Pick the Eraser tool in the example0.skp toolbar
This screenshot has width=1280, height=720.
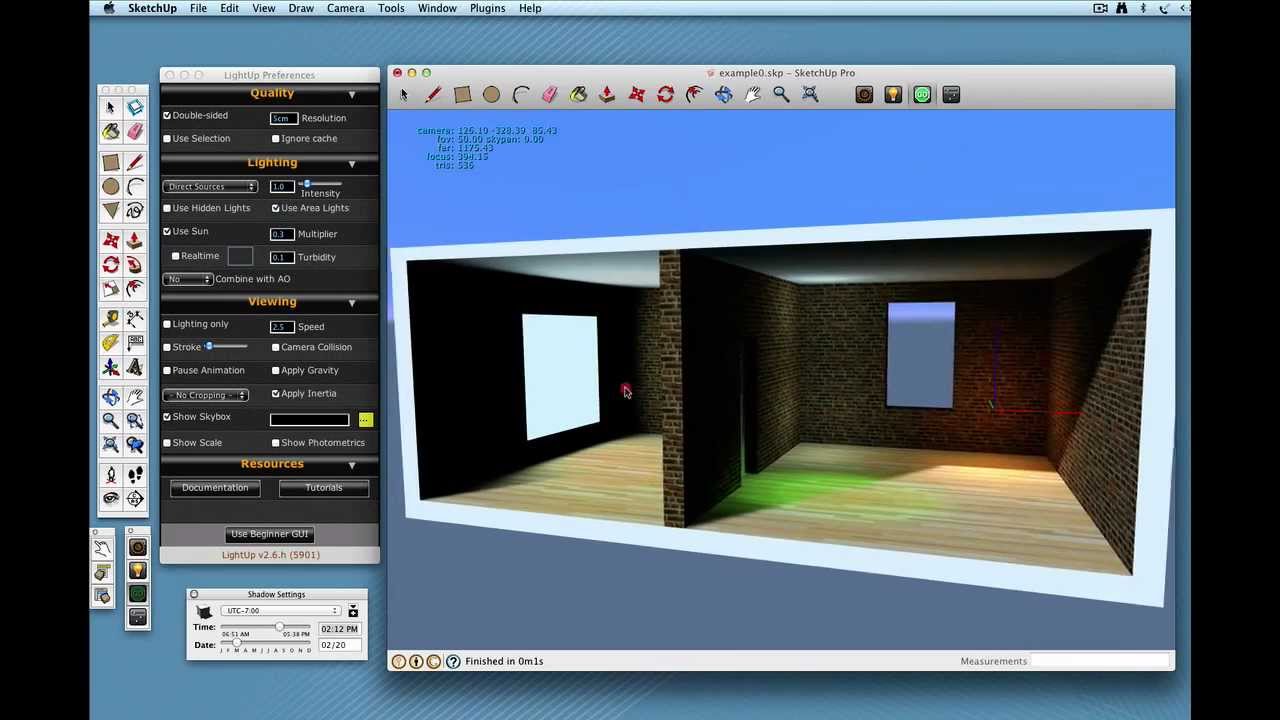[549, 94]
